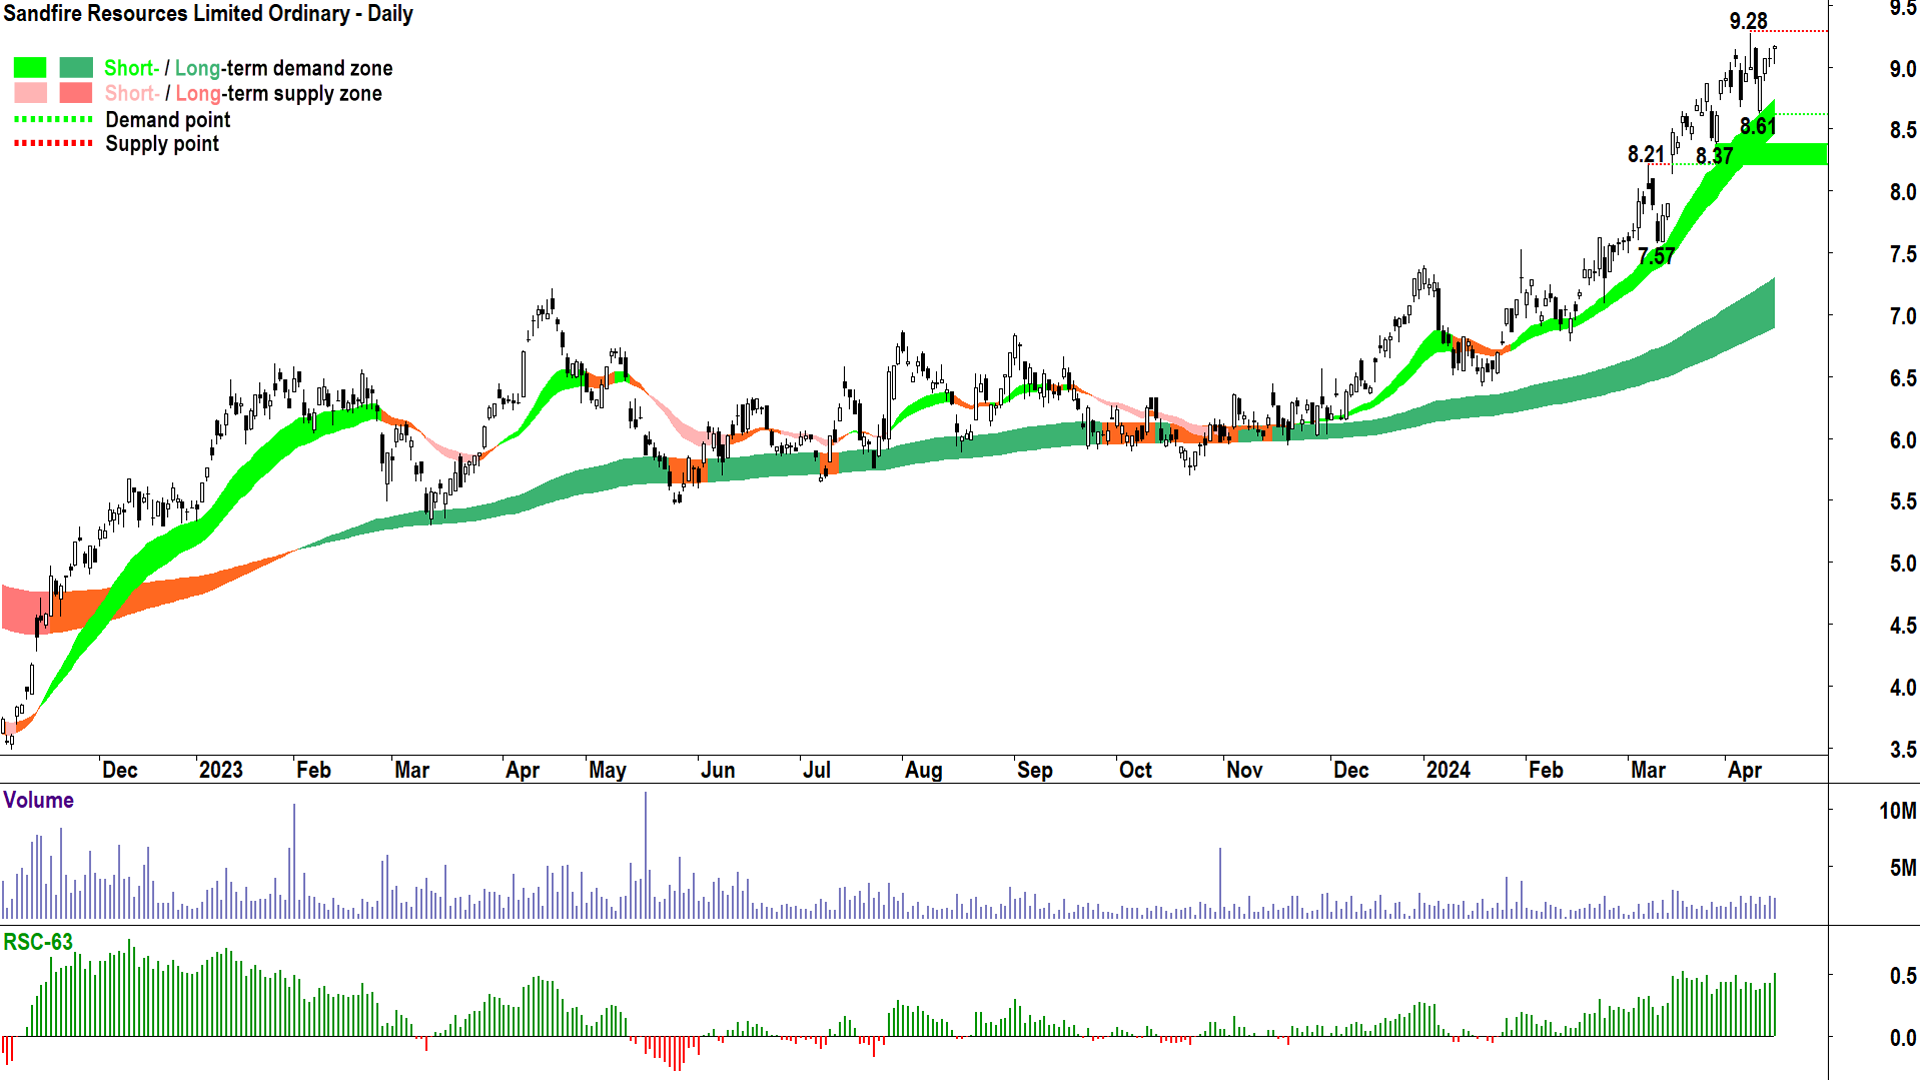This screenshot has height=1080, width=1920.
Task: Click the dark green long-term demand swatch
Action: pyautogui.click(x=76, y=68)
